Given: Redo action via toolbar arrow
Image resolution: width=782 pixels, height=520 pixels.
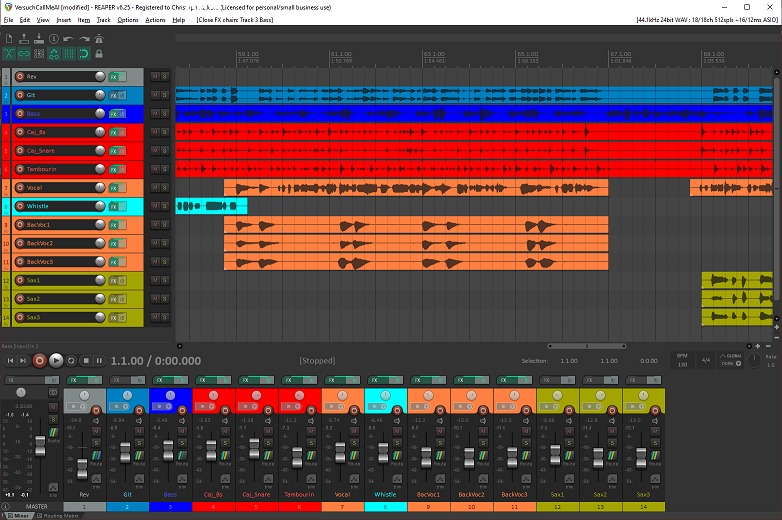Looking at the screenshot, I should [x=84, y=38].
